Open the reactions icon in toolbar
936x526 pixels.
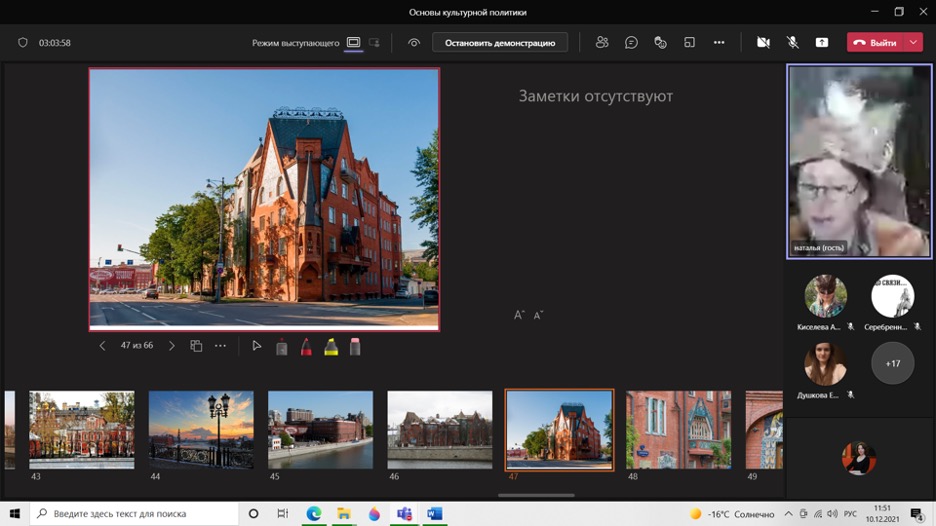[x=660, y=43]
